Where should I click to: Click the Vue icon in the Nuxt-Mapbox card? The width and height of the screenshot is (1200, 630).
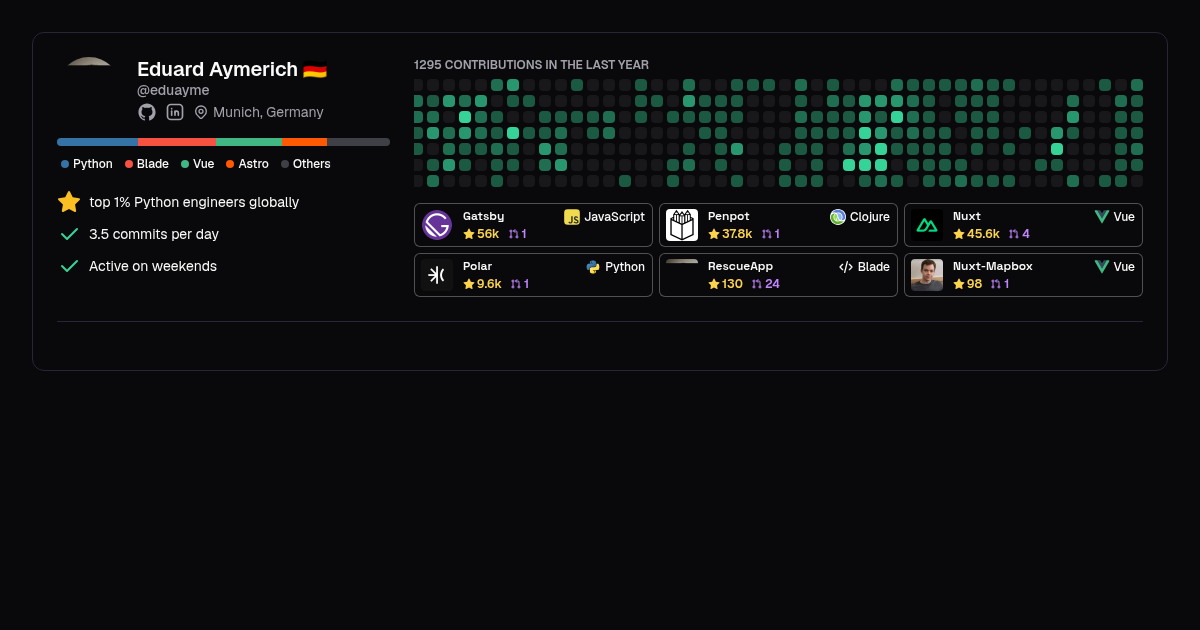coord(1102,267)
